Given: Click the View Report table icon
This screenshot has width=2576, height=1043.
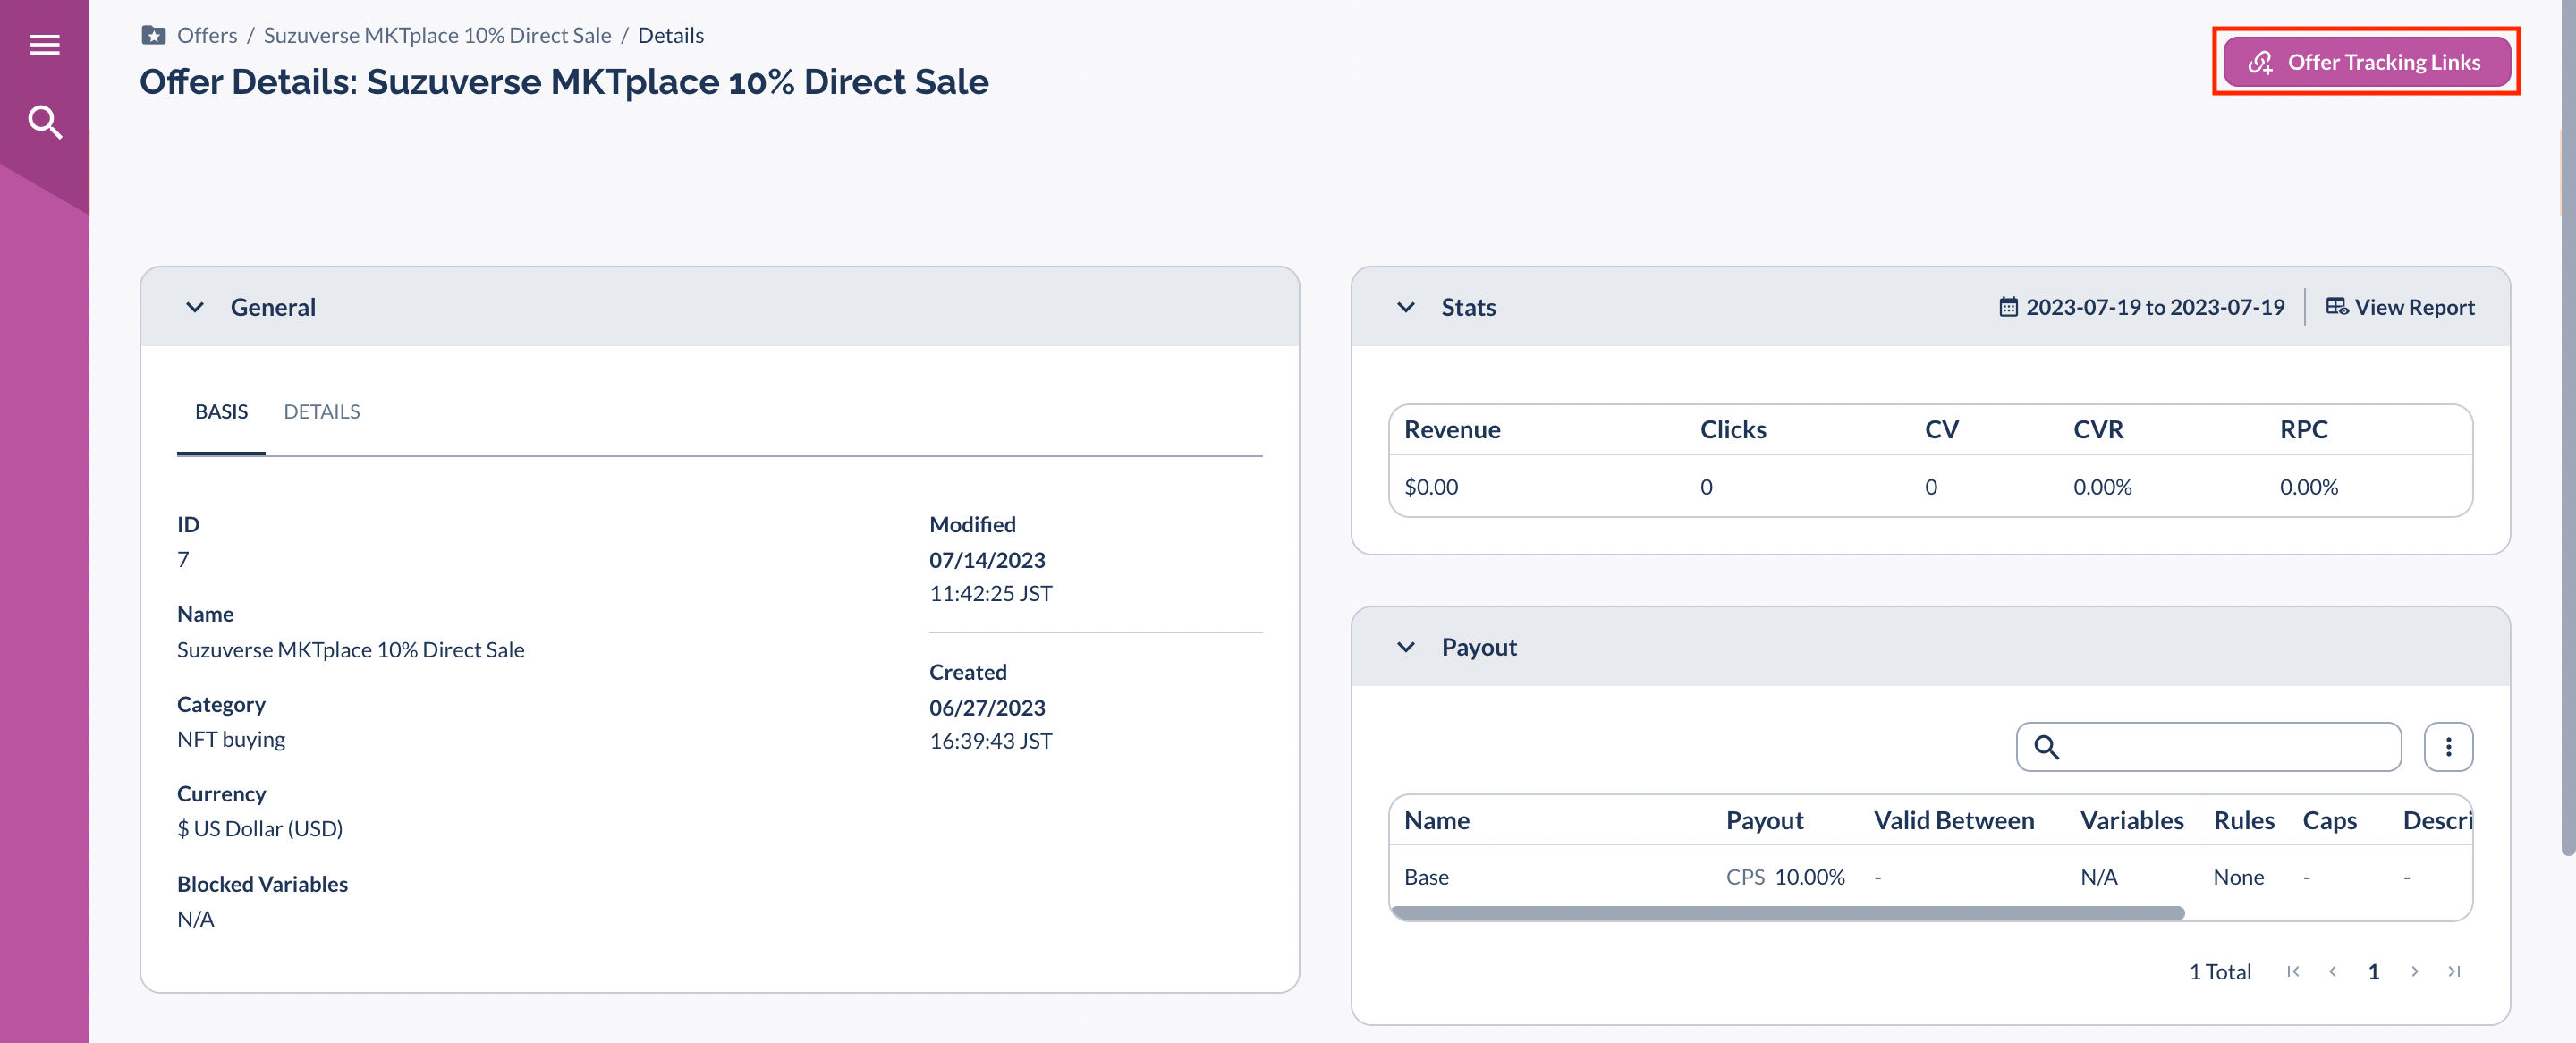Looking at the screenshot, I should coord(2336,307).
